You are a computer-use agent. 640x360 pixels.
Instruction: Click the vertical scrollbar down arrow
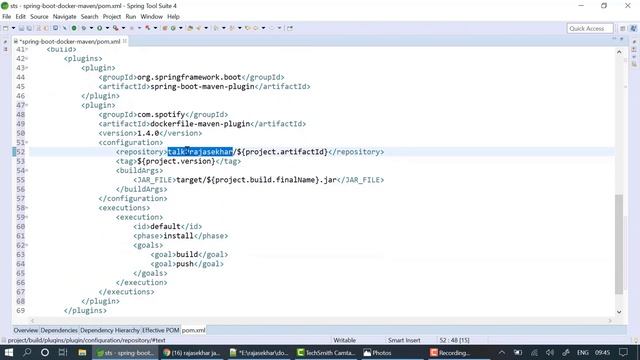[619, 312]
